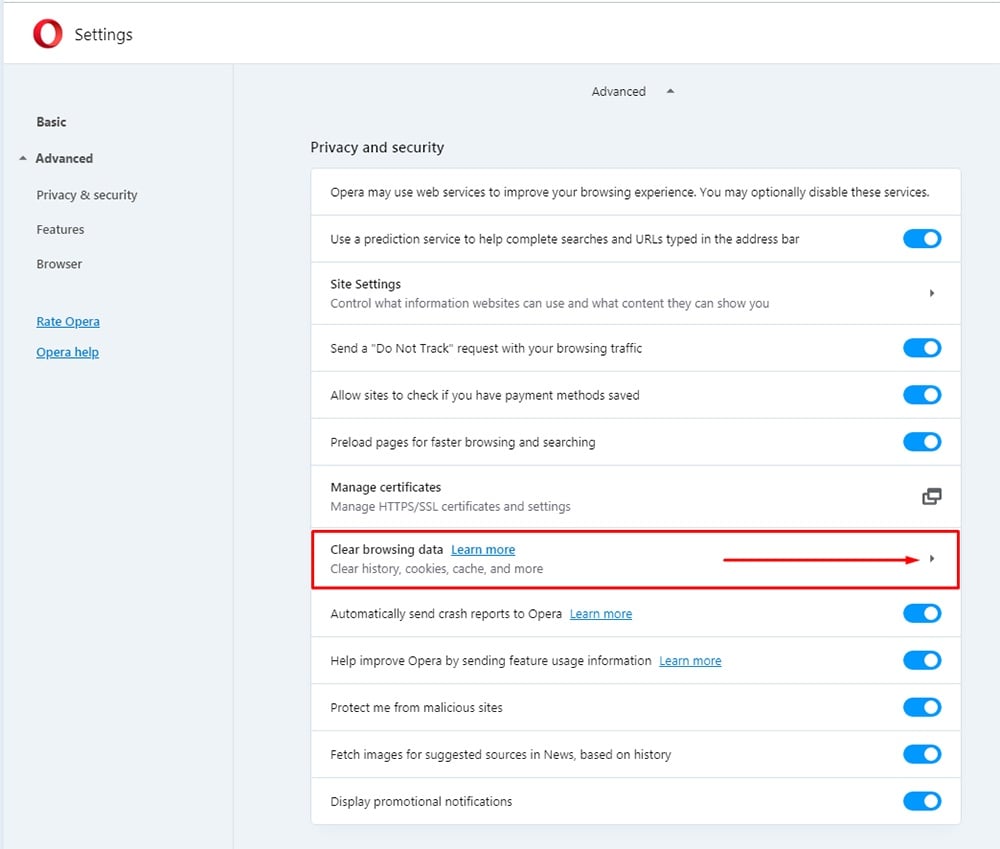This screenshot has width=1000, height=849.
Task: Click 'Control what information websites can use' description
Action: point(550,304)
